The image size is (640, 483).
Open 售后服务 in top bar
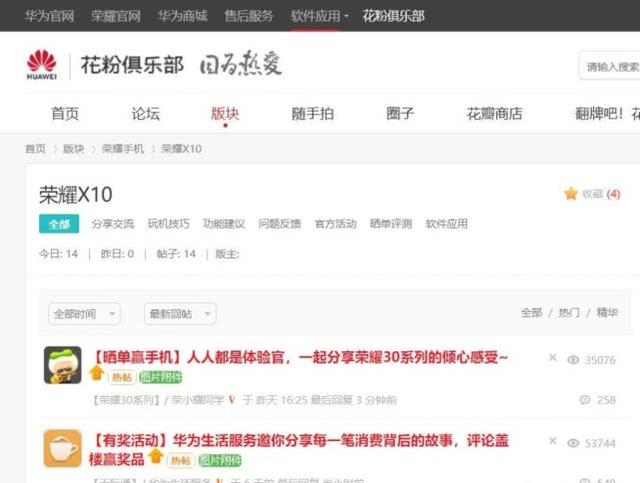[x=249, y=16]
